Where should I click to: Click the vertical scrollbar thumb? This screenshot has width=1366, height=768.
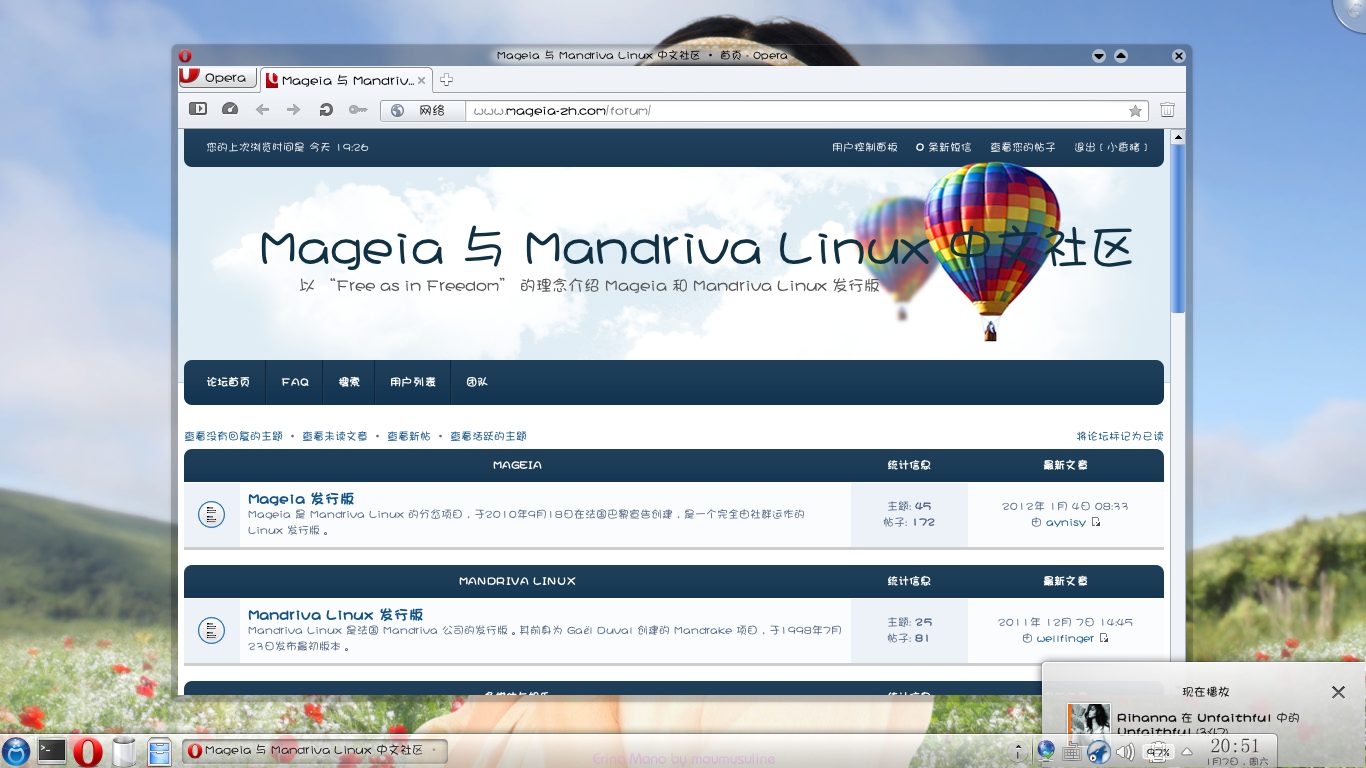[1178, 229]
